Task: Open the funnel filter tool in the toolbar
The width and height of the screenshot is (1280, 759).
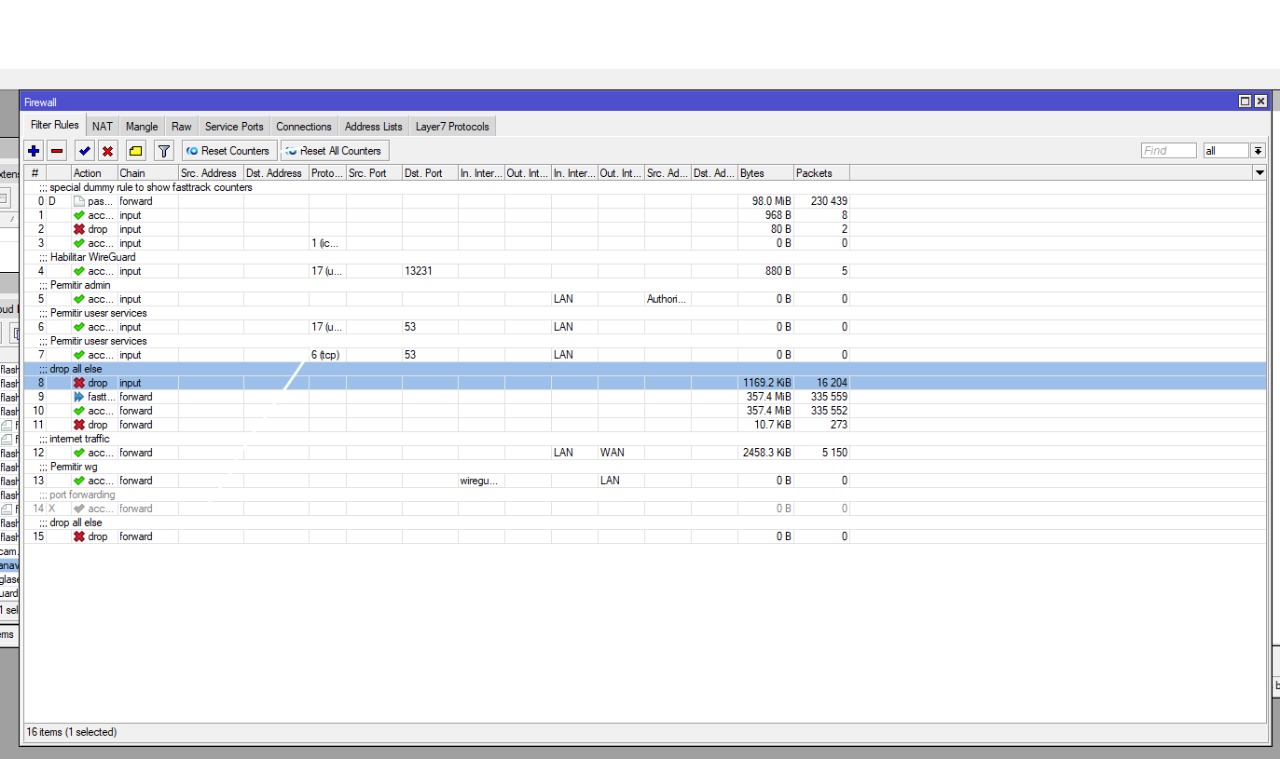Action: coord(164,151)
